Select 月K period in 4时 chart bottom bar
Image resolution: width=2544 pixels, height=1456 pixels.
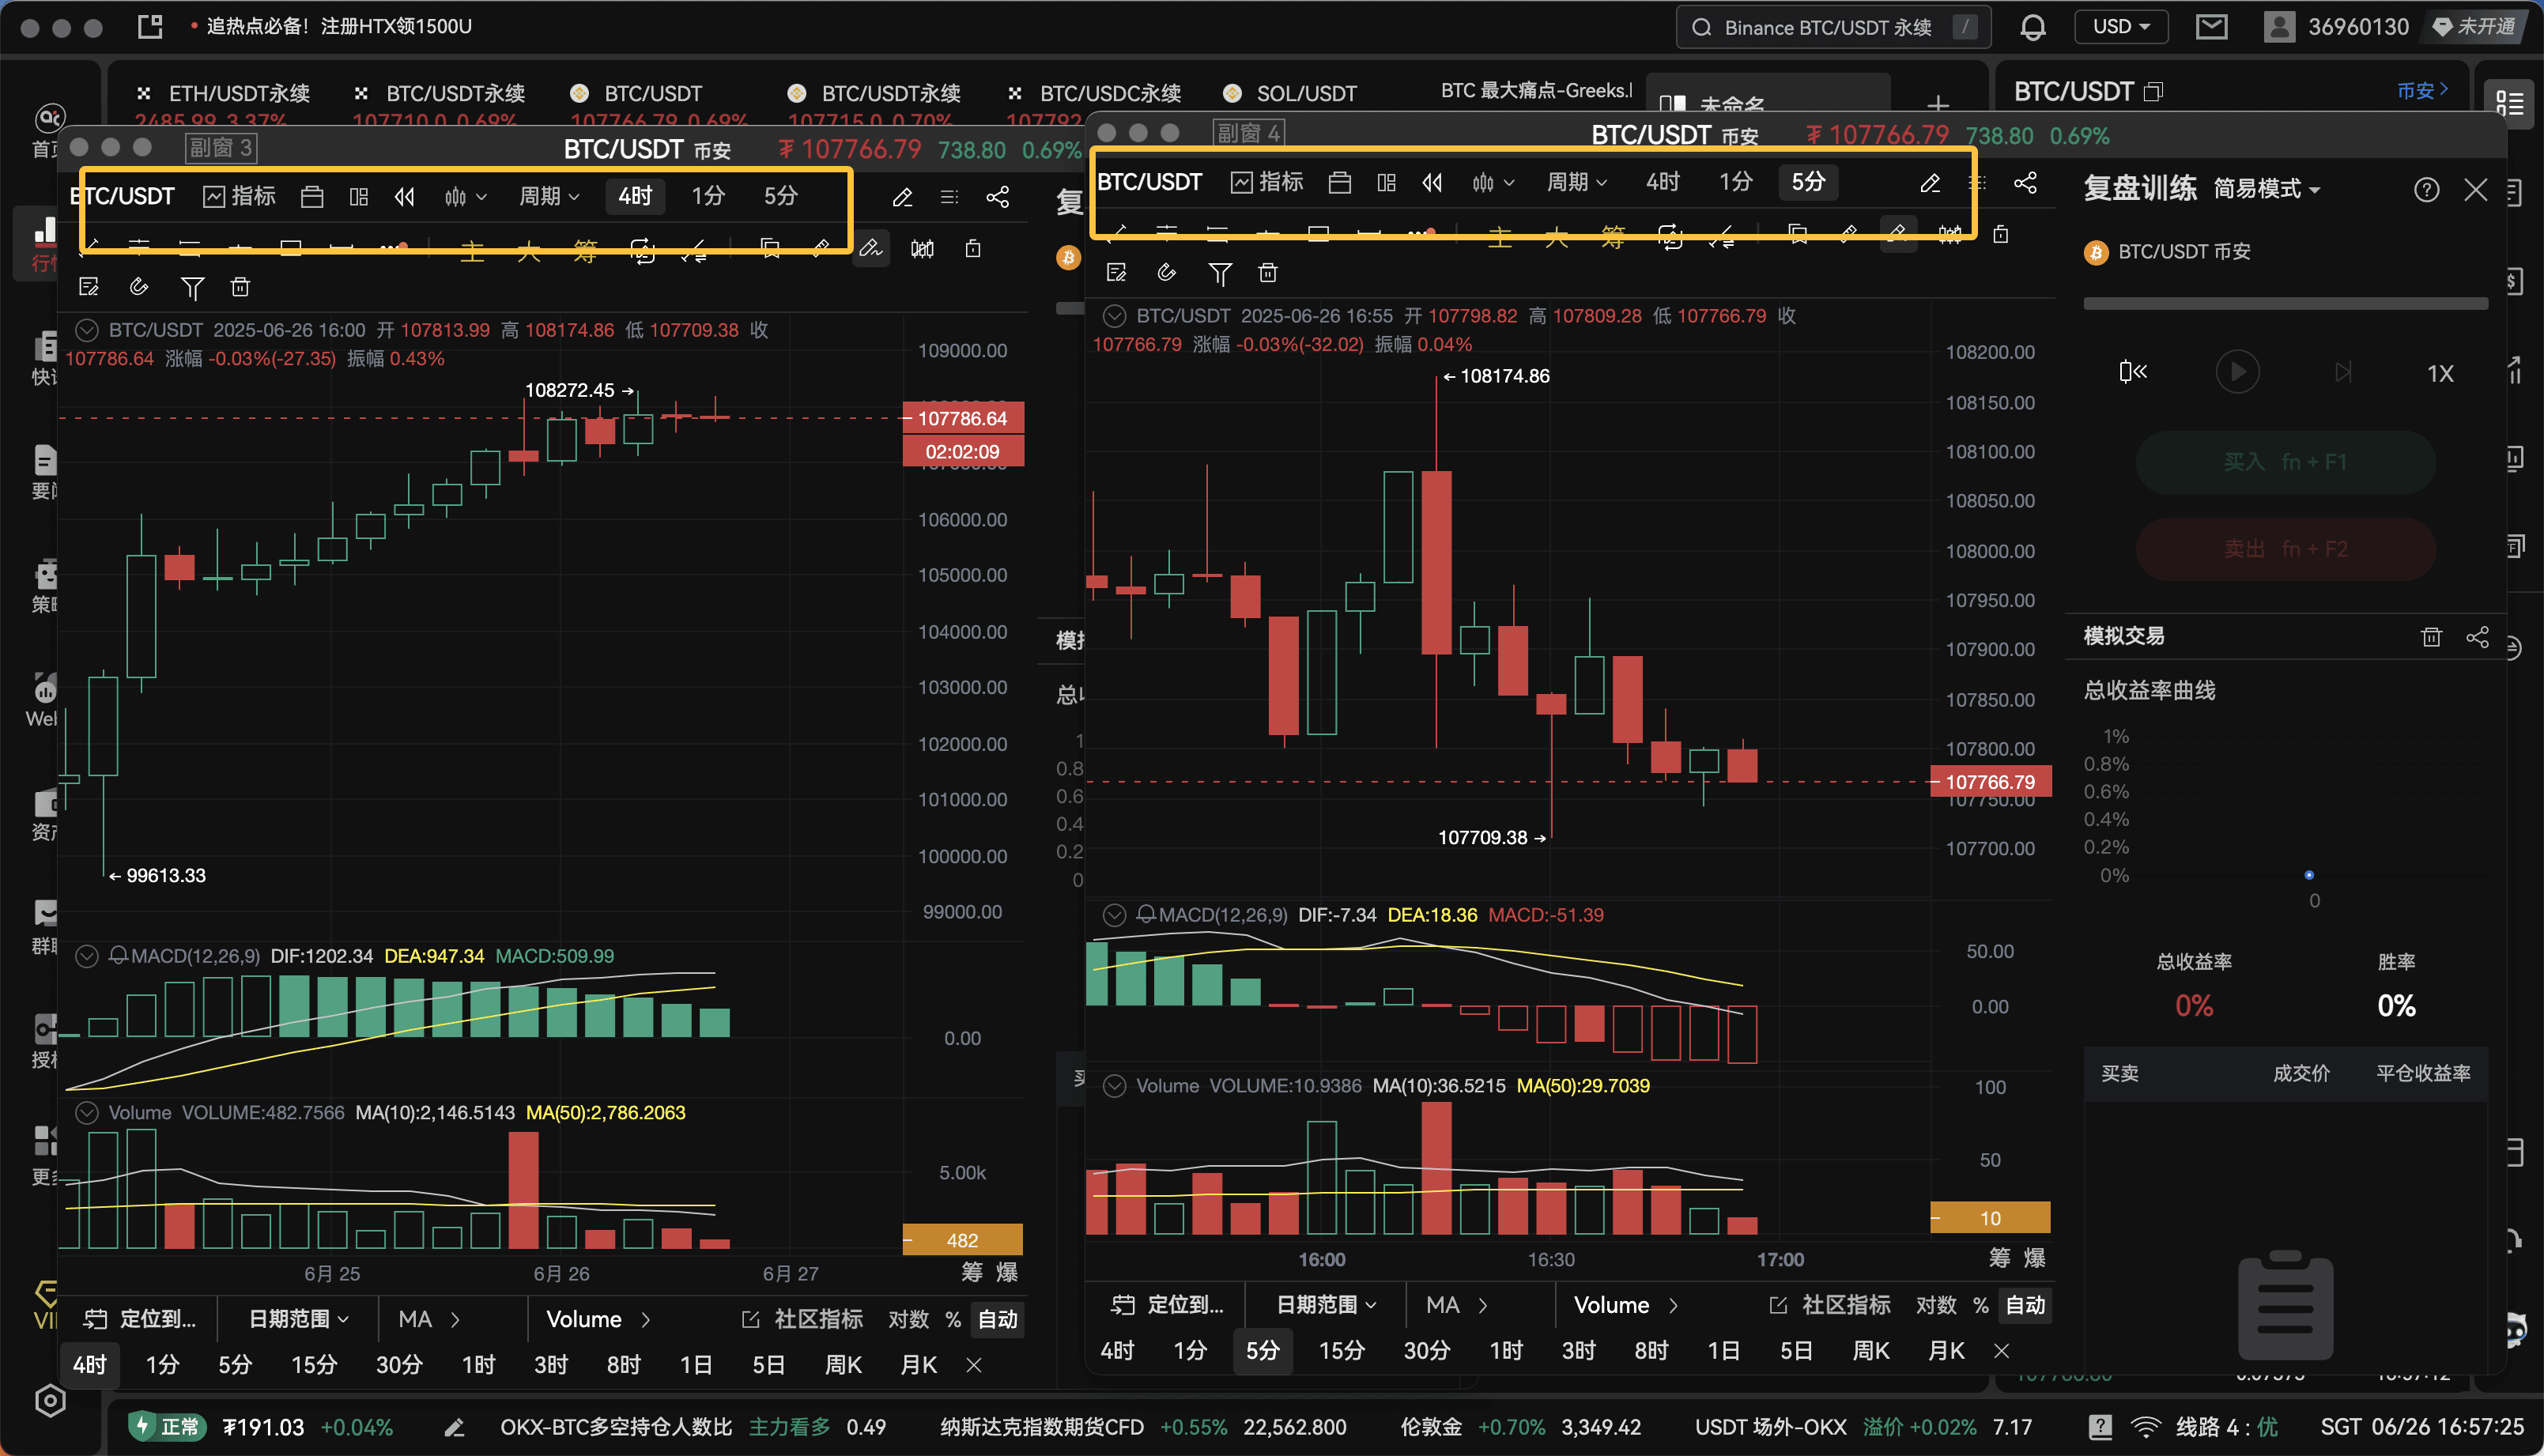pos(918,1365)
